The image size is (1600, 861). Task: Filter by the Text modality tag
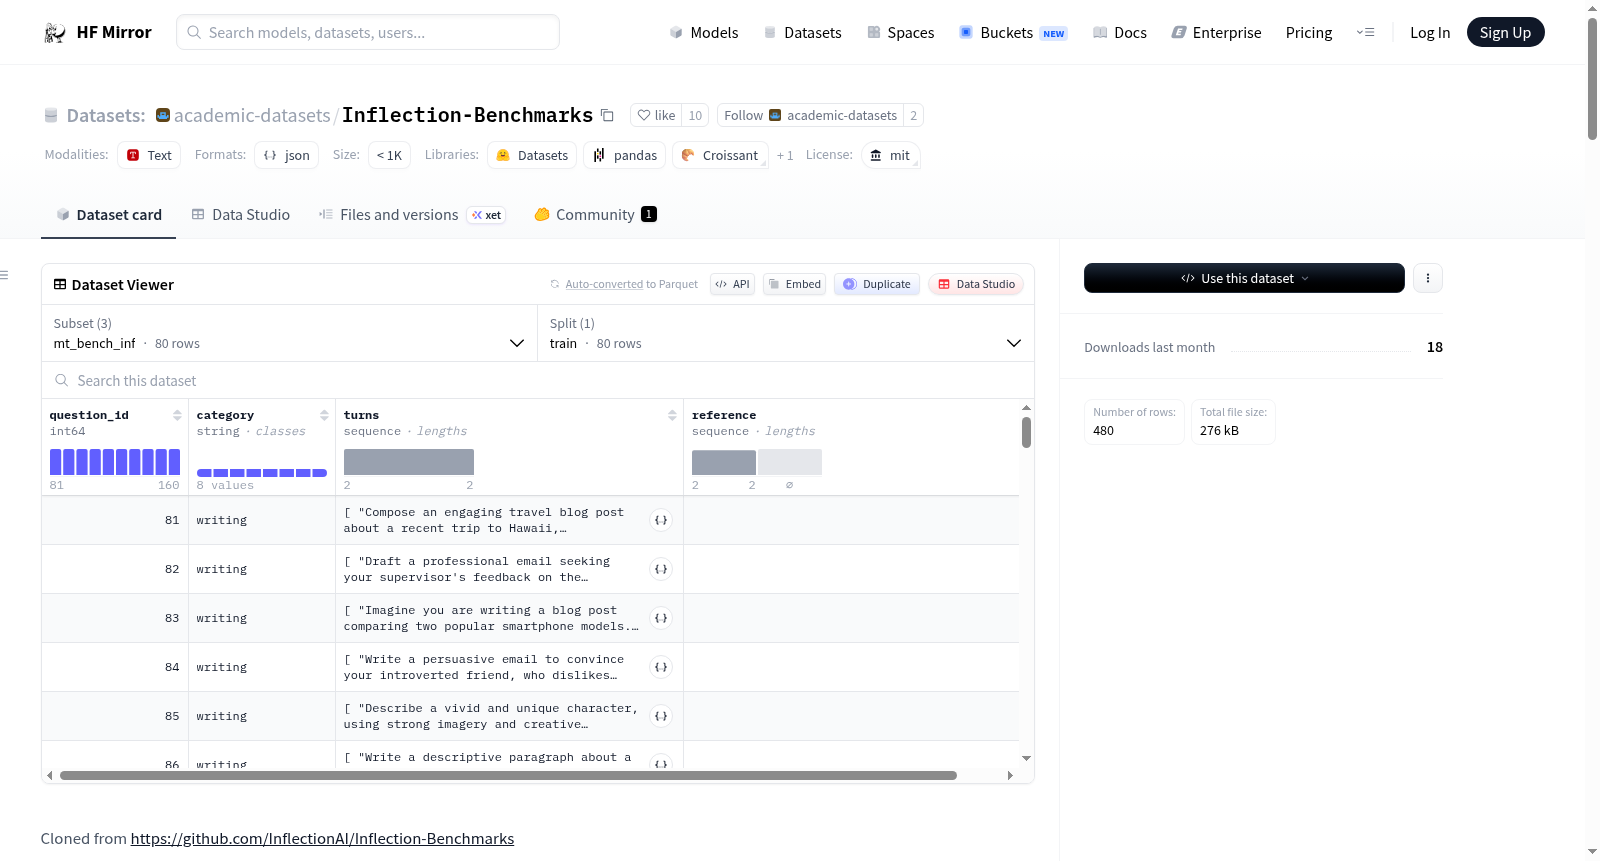point(149,155)
